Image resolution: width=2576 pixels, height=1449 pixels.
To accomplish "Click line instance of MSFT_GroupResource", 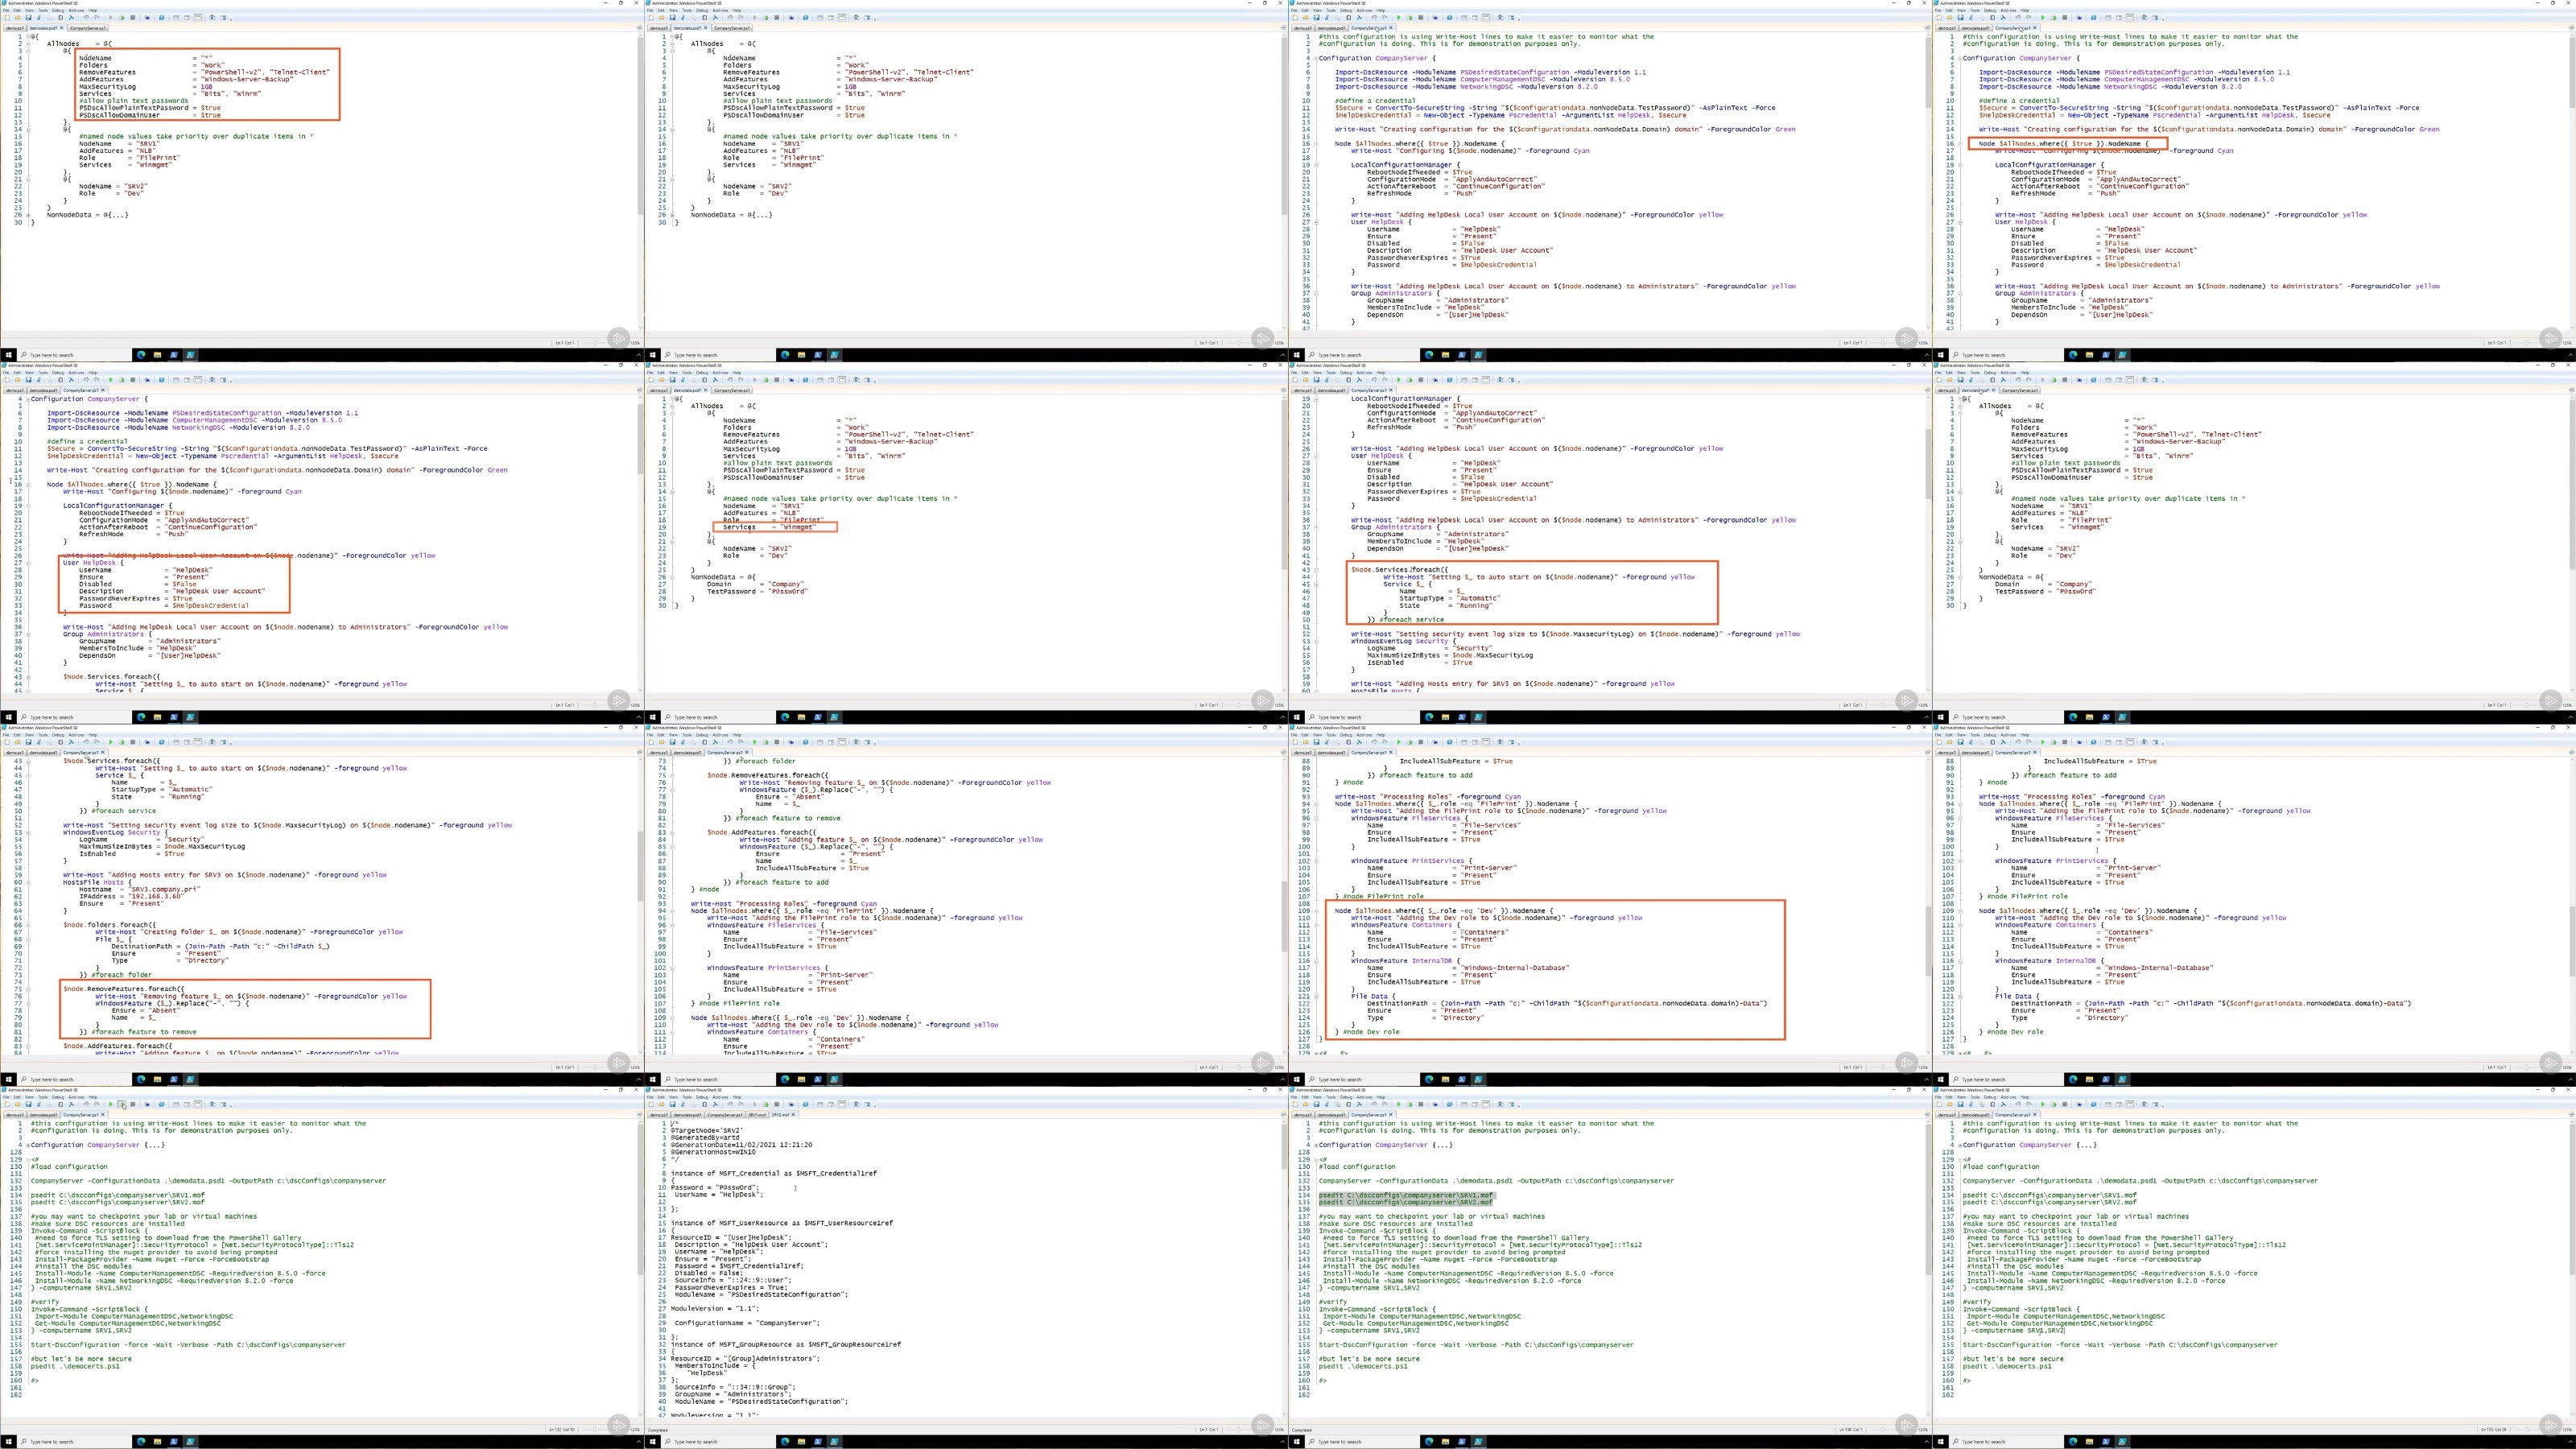I will tap(786, 1344).
